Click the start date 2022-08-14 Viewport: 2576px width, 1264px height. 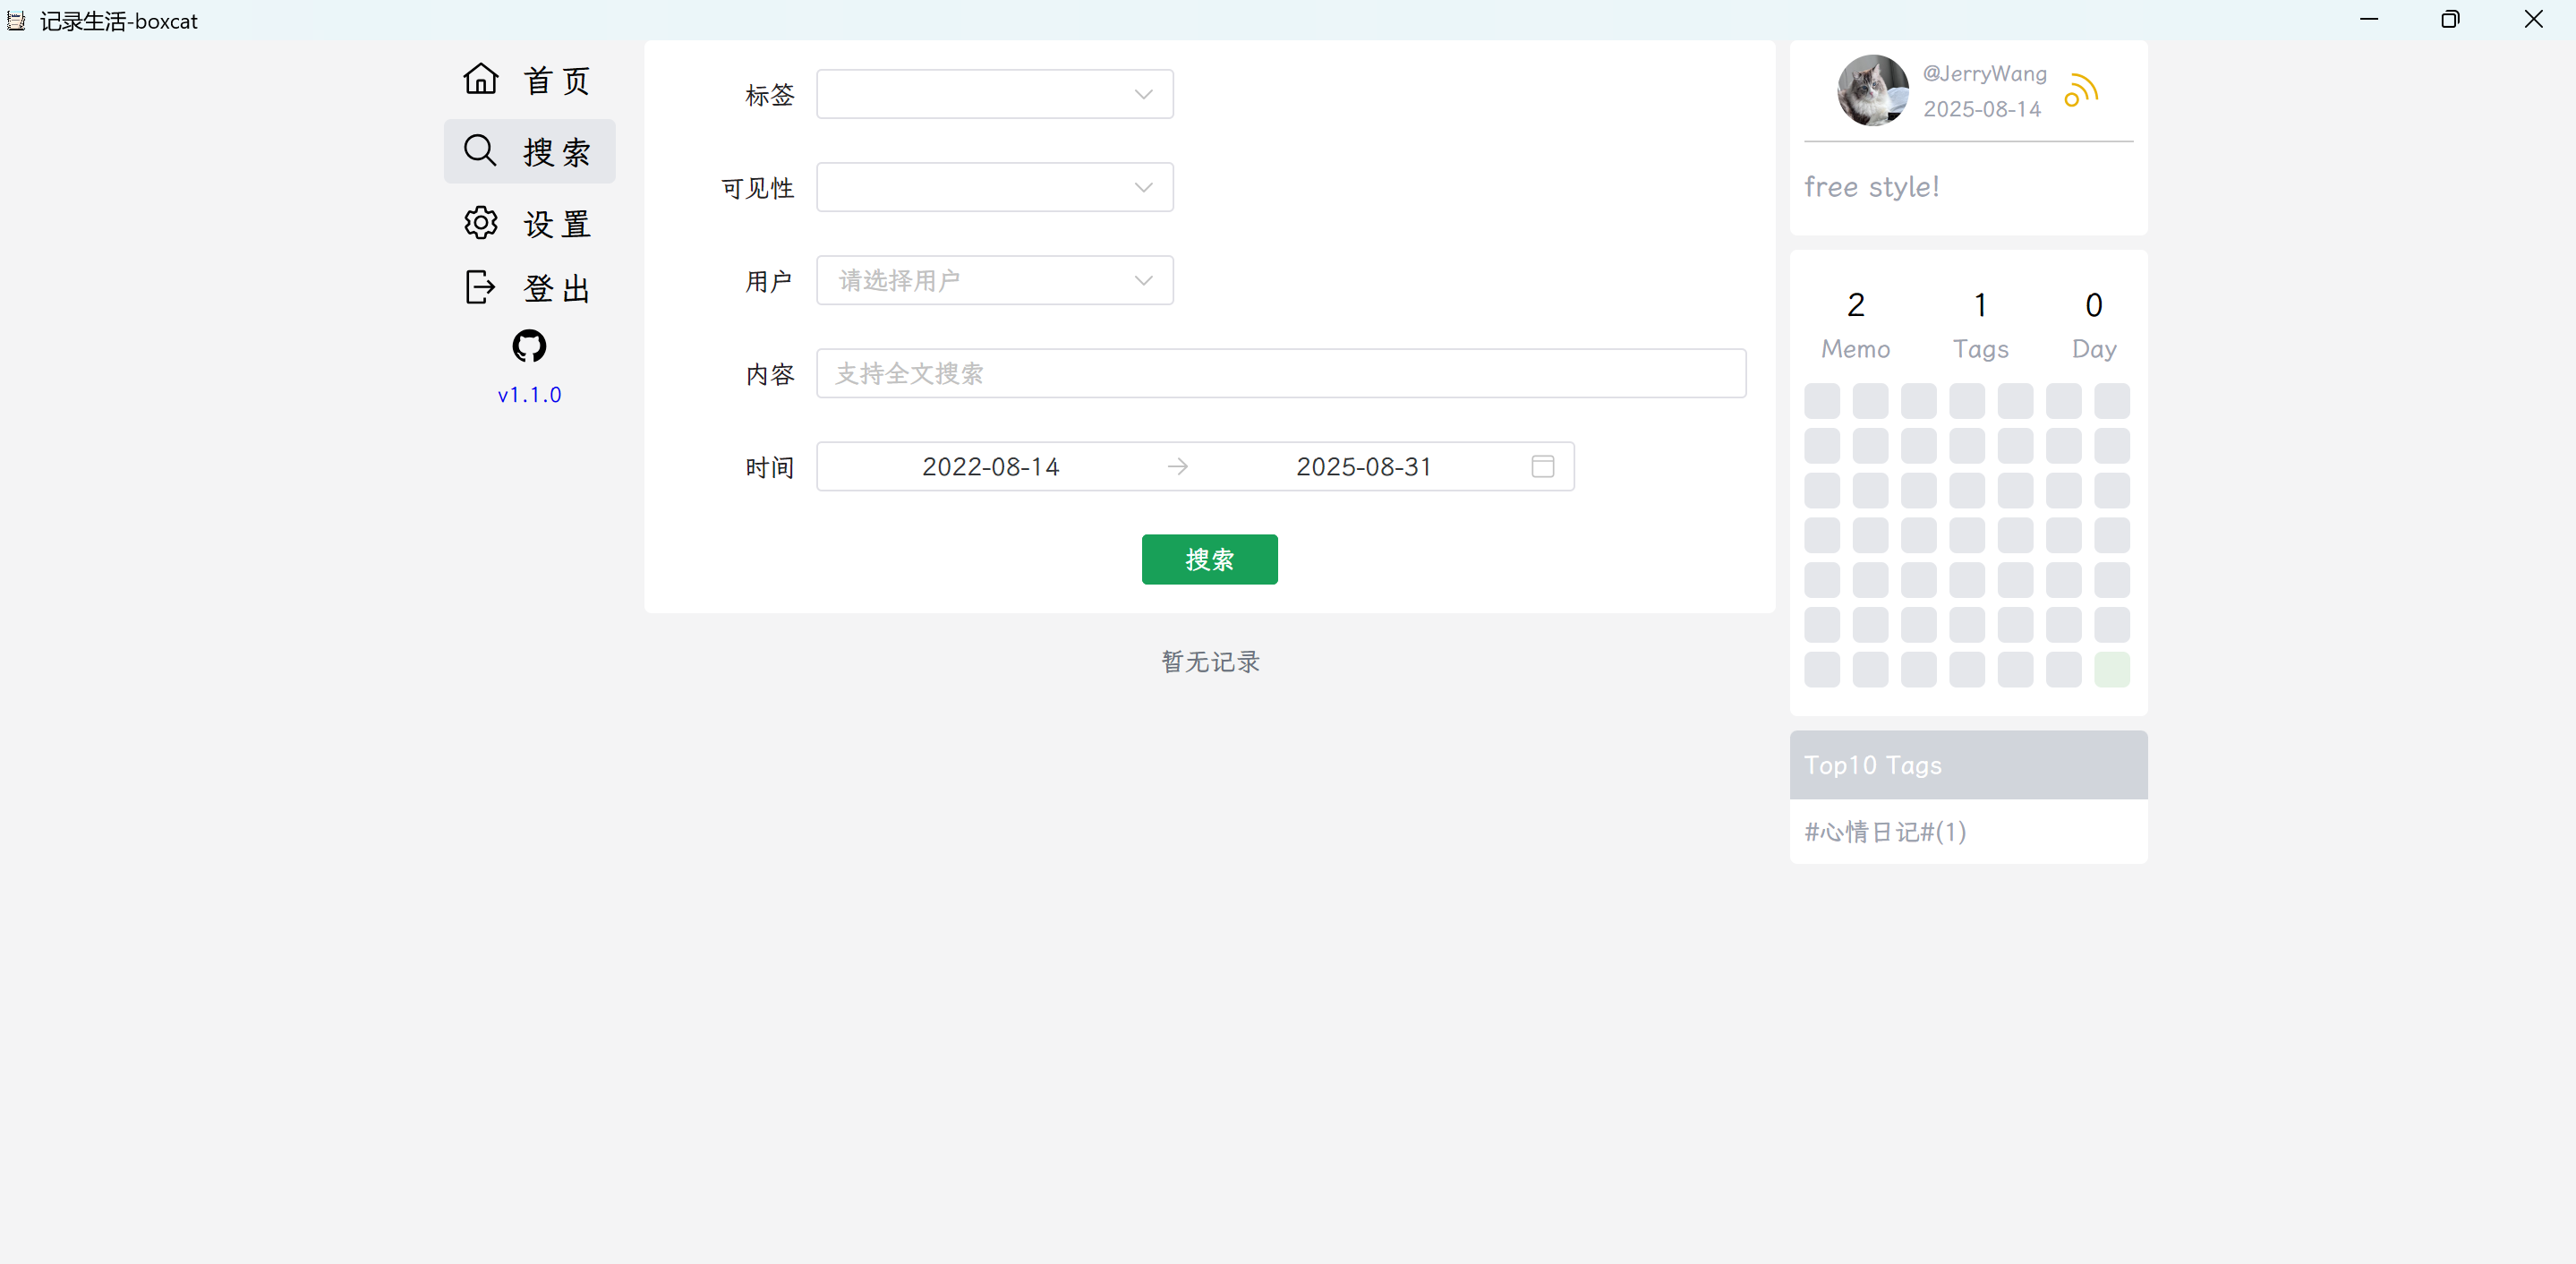[990, 467]
